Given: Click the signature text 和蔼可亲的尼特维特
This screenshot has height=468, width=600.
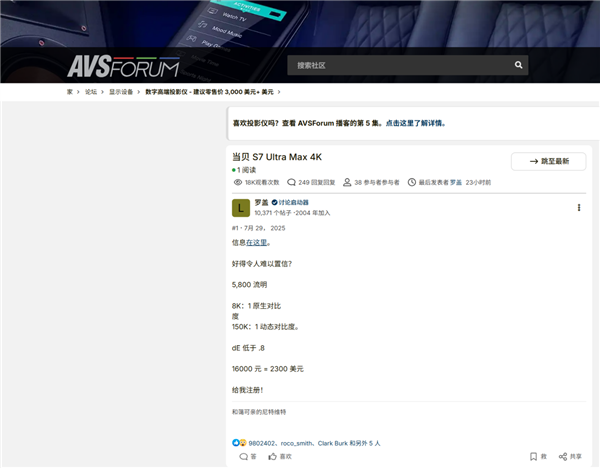Looking at the screenshot, I should 259,412.
